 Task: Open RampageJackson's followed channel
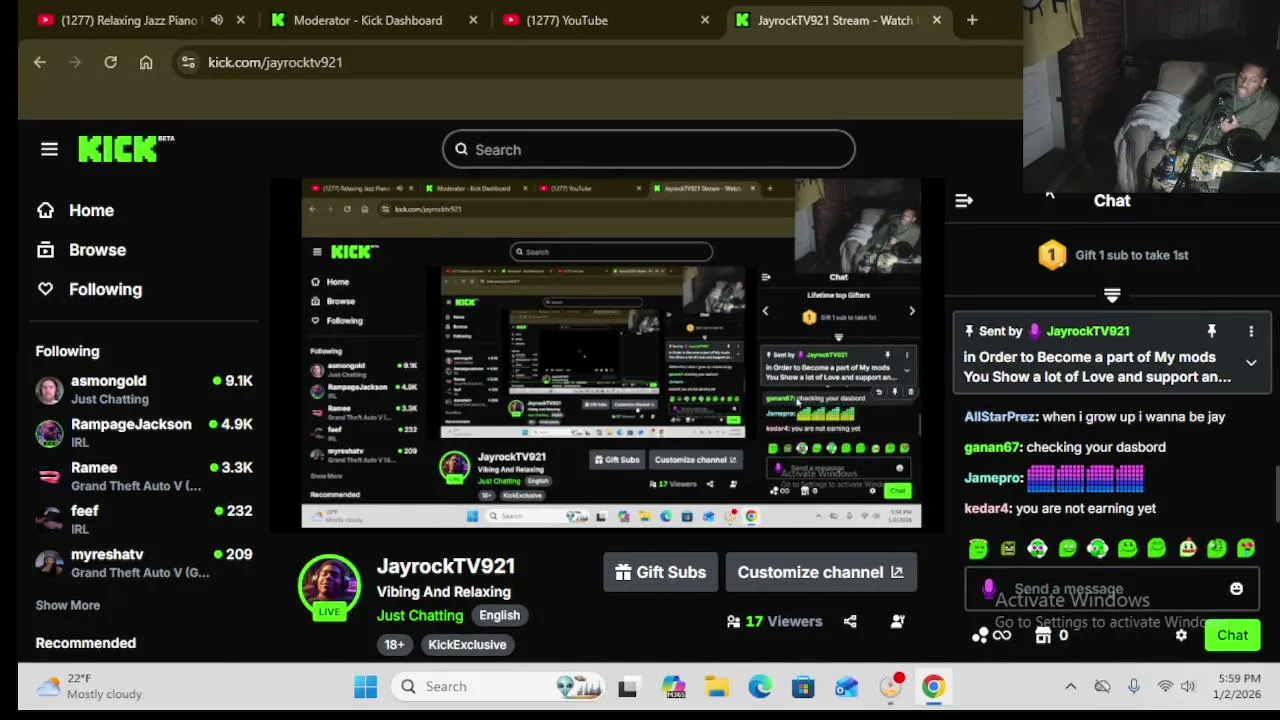[144, 432]
